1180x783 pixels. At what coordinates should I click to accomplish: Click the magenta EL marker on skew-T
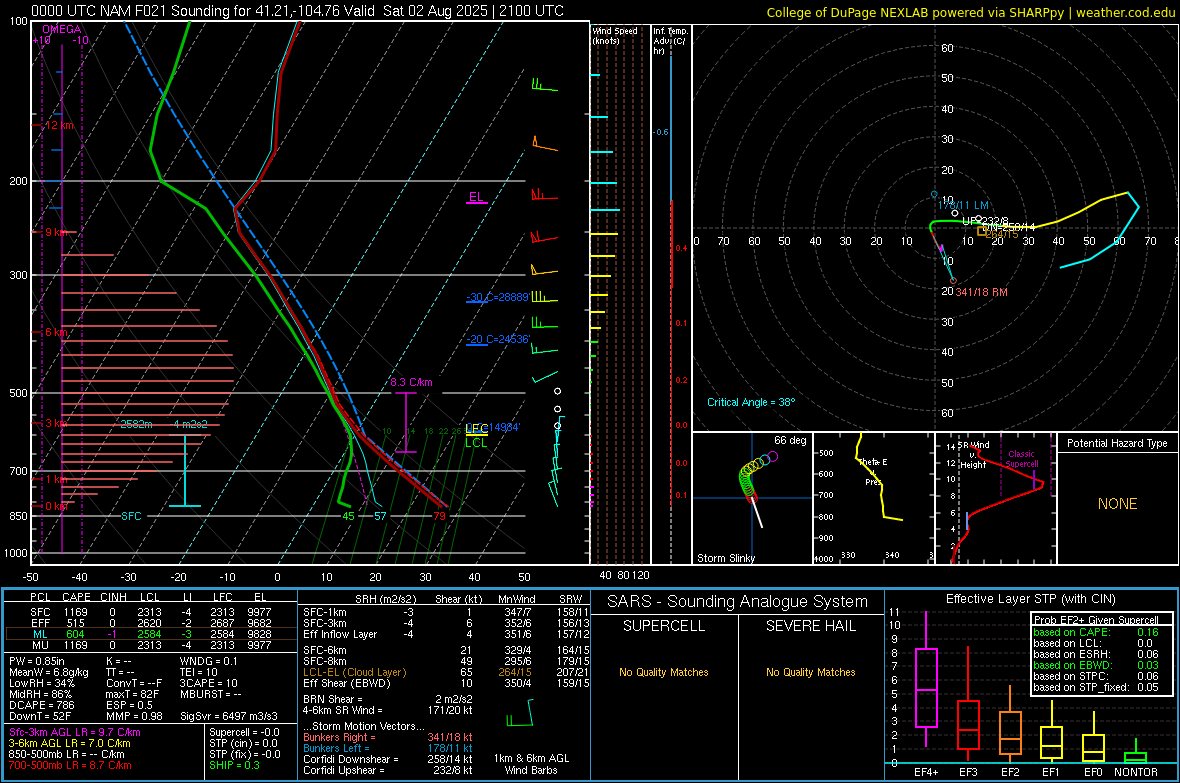point(476,197)
